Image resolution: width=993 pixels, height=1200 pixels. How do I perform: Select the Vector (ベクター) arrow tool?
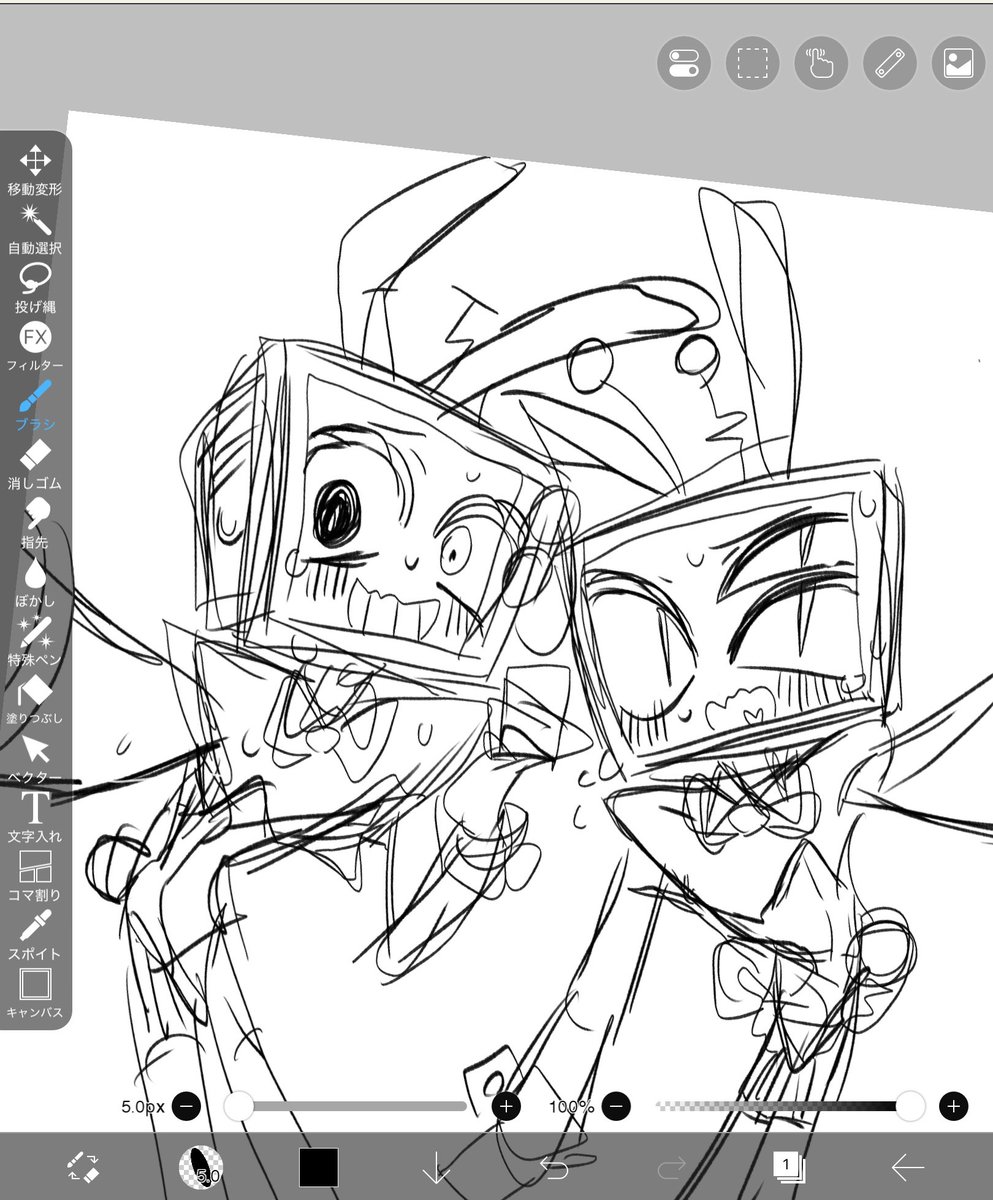click(x=35, y=758)
